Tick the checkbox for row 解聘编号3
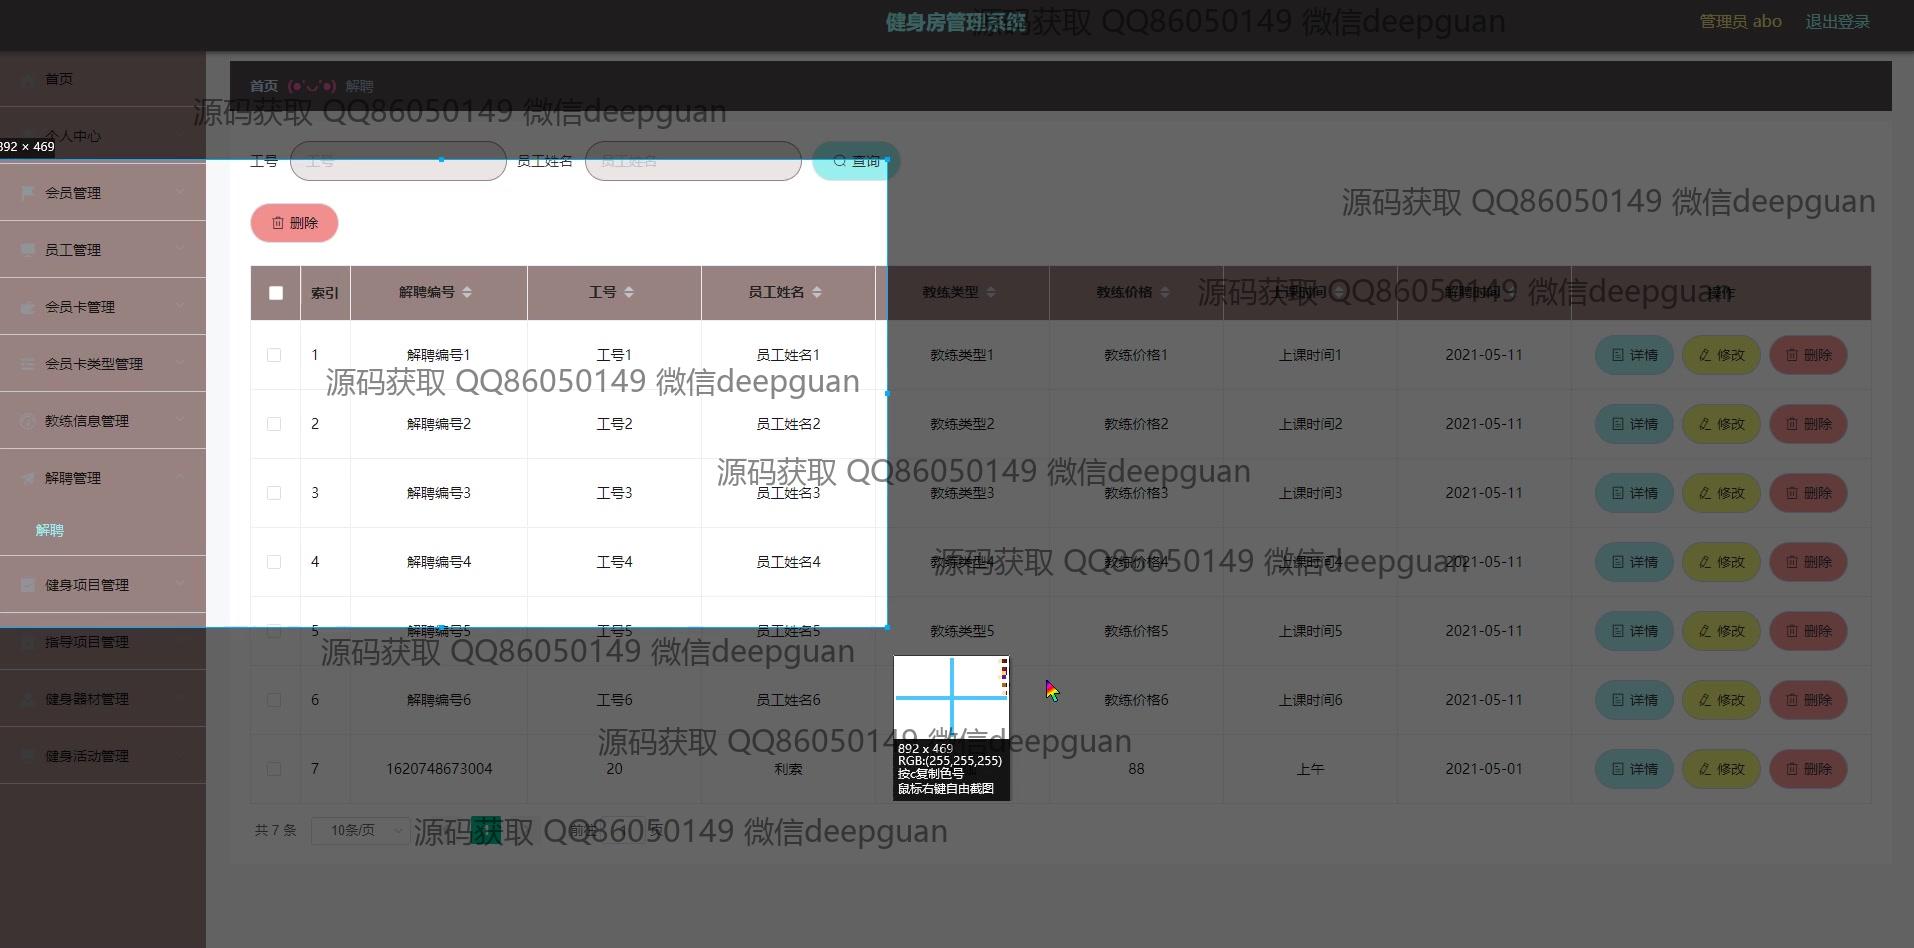The height and width of the screenshot is (948, 1914). click(274, 493)
